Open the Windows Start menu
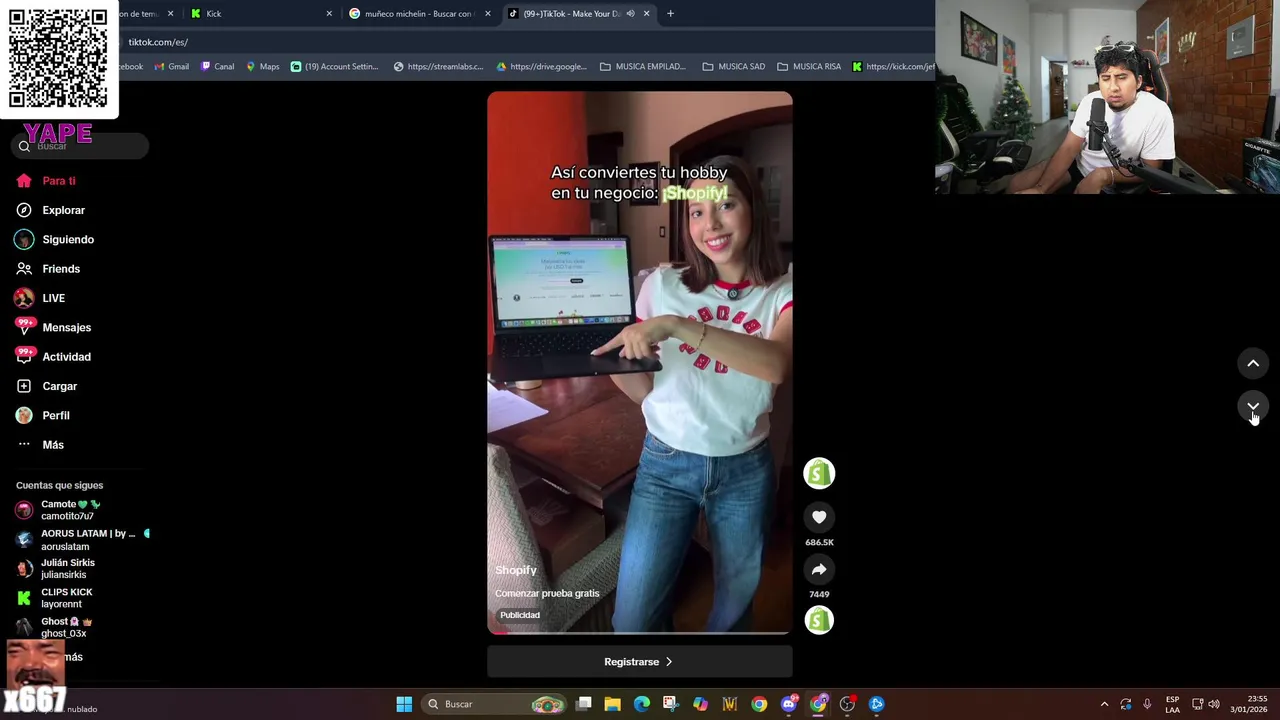This screenshot has height=720, width=1280. coord(404,704)
